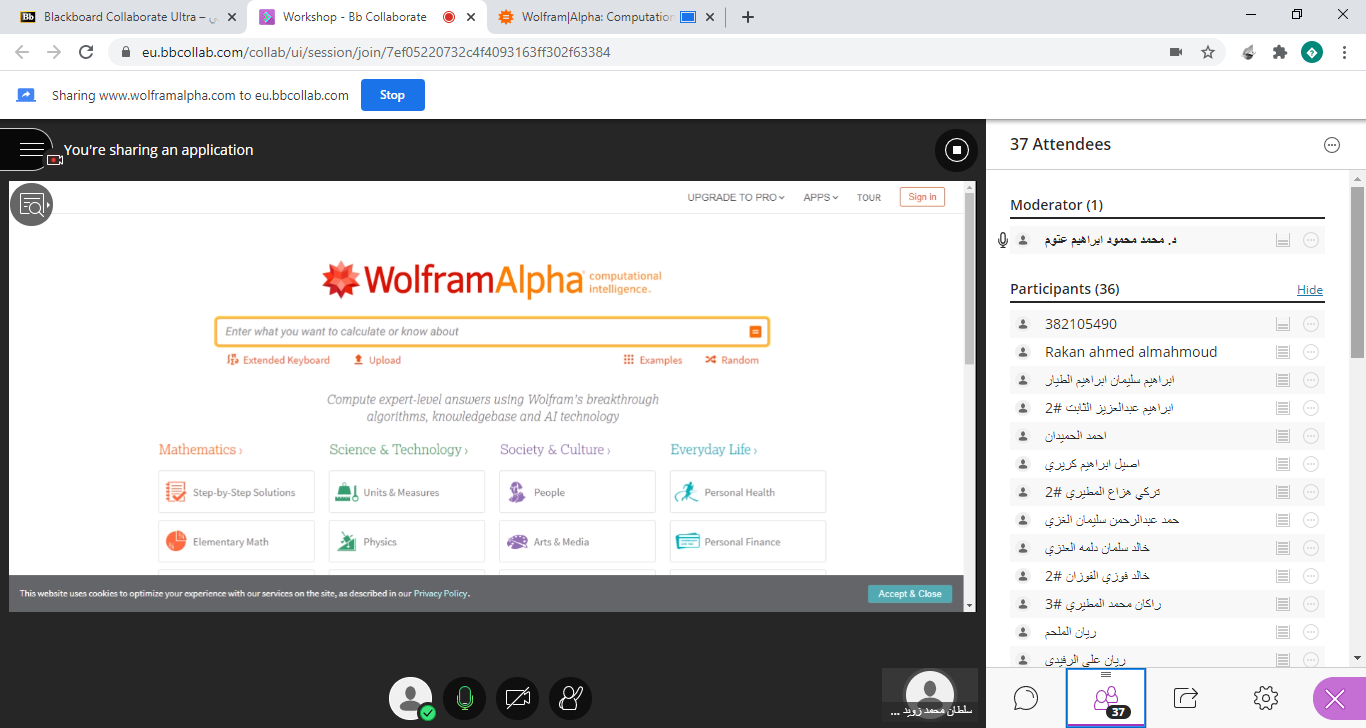Select participant row احمد الحميدان
Screen dimensions: 1366x728
[x=1167, y=436]
